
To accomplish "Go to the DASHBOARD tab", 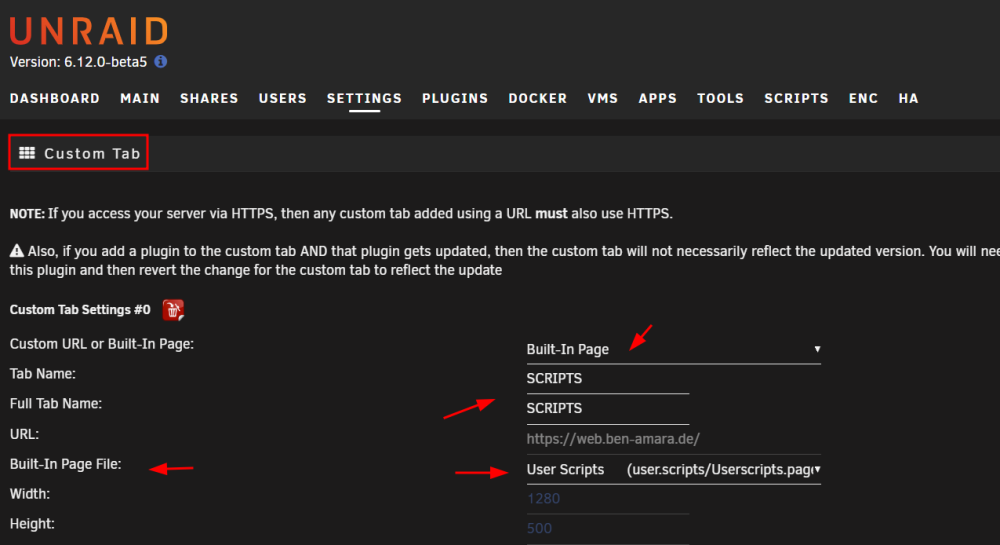I will click(x=55, y=98).
